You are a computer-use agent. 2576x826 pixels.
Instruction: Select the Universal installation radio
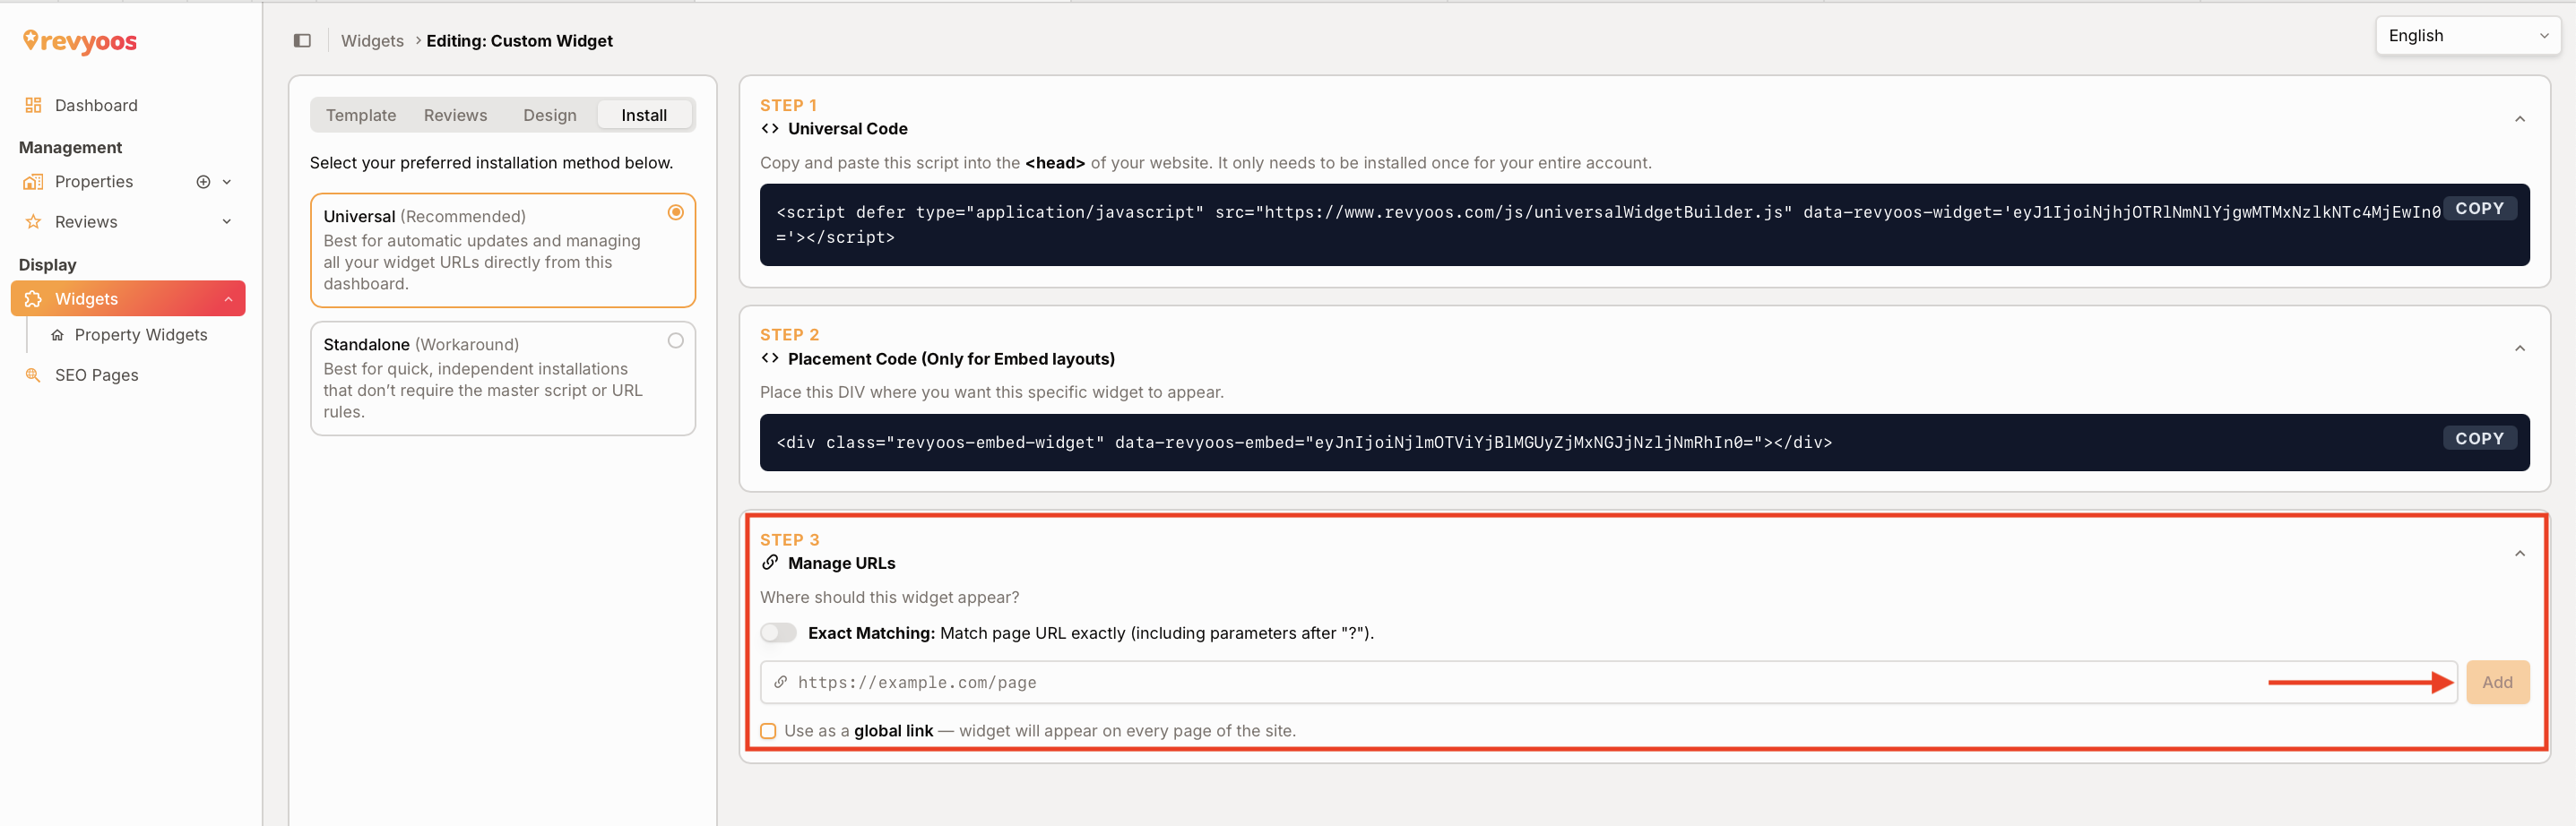point(676,212)
